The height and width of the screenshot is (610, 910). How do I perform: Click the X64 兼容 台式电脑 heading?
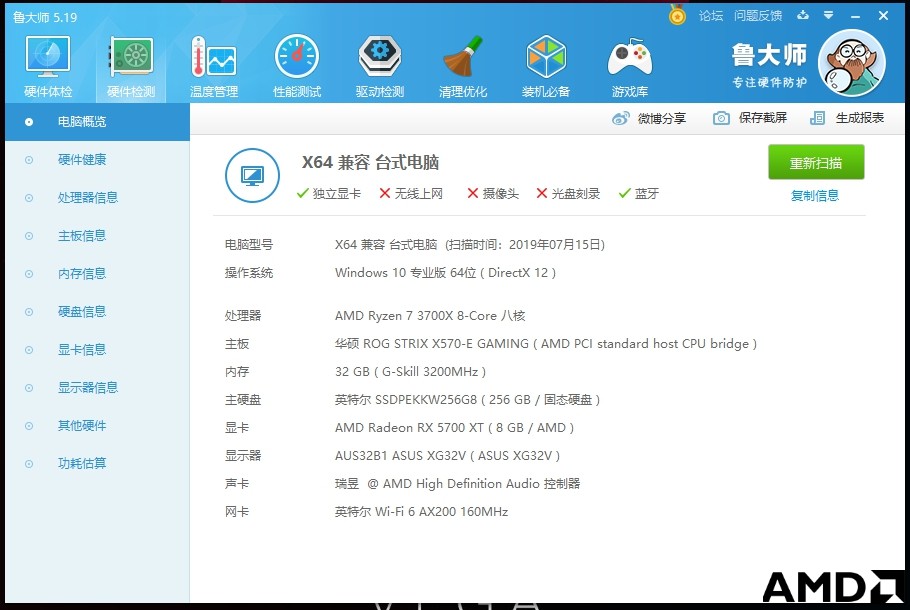click(370, 163)
